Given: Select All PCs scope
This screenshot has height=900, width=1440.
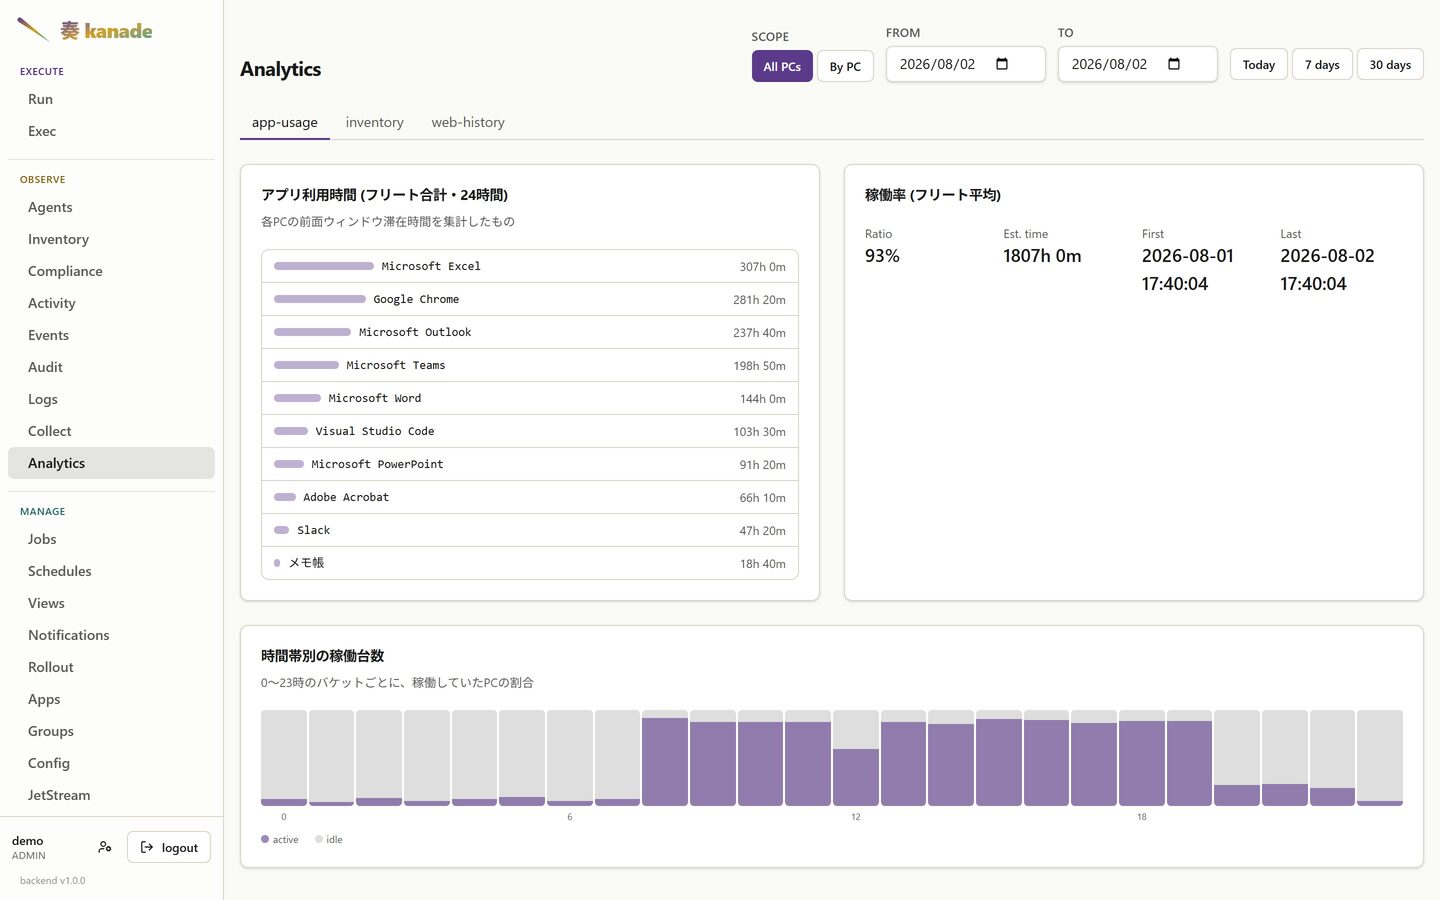Looking at the screenshot, I should pos(782,66).
